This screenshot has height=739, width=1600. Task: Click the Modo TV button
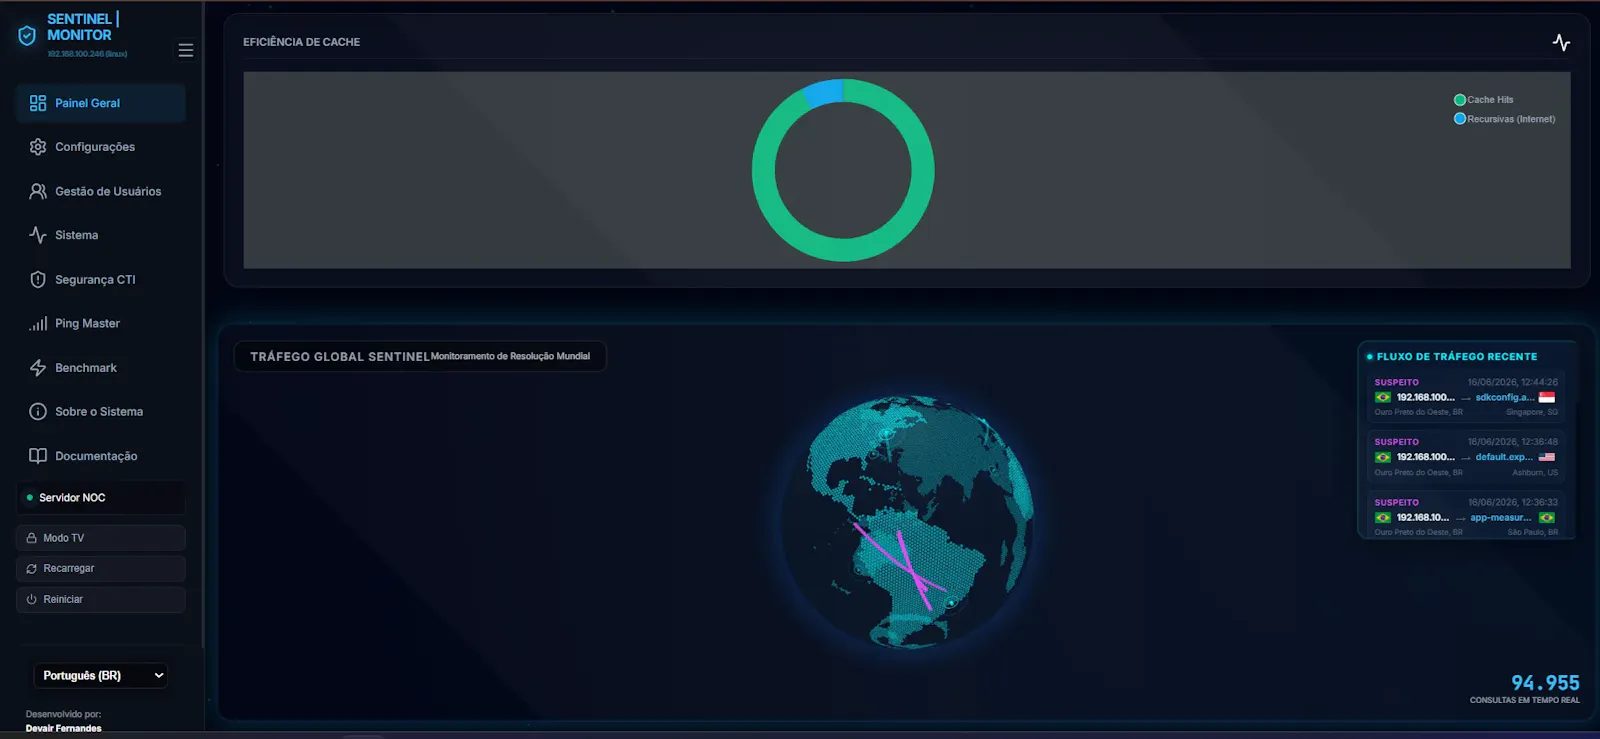tap(101, 538)
